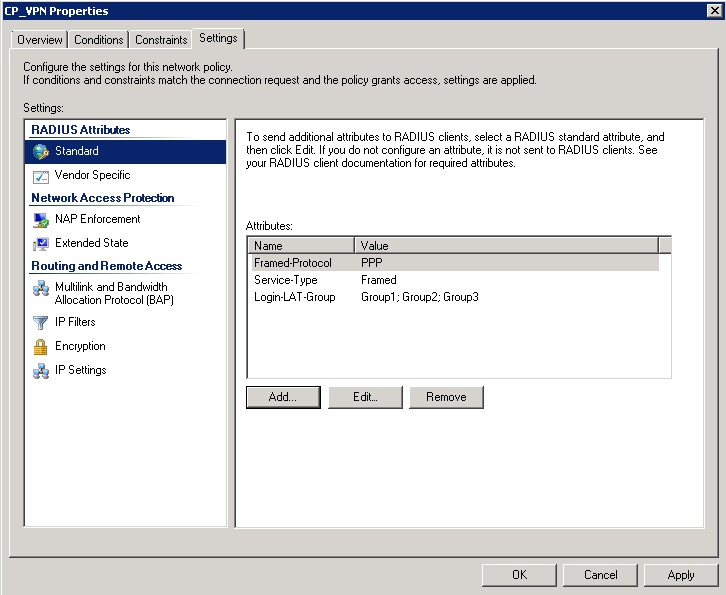Switch to the Overview tab

tap(40, 40)
